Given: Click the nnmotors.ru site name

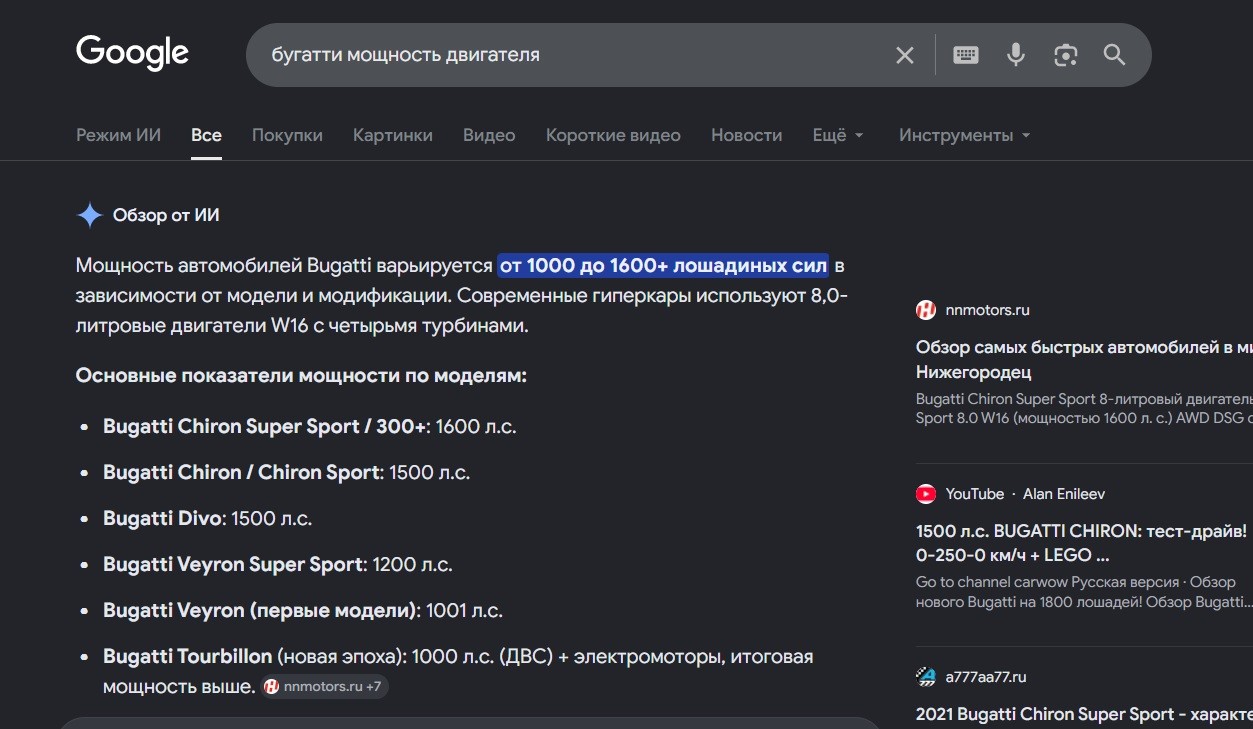Looking at the screenshot, I should 988,310.
